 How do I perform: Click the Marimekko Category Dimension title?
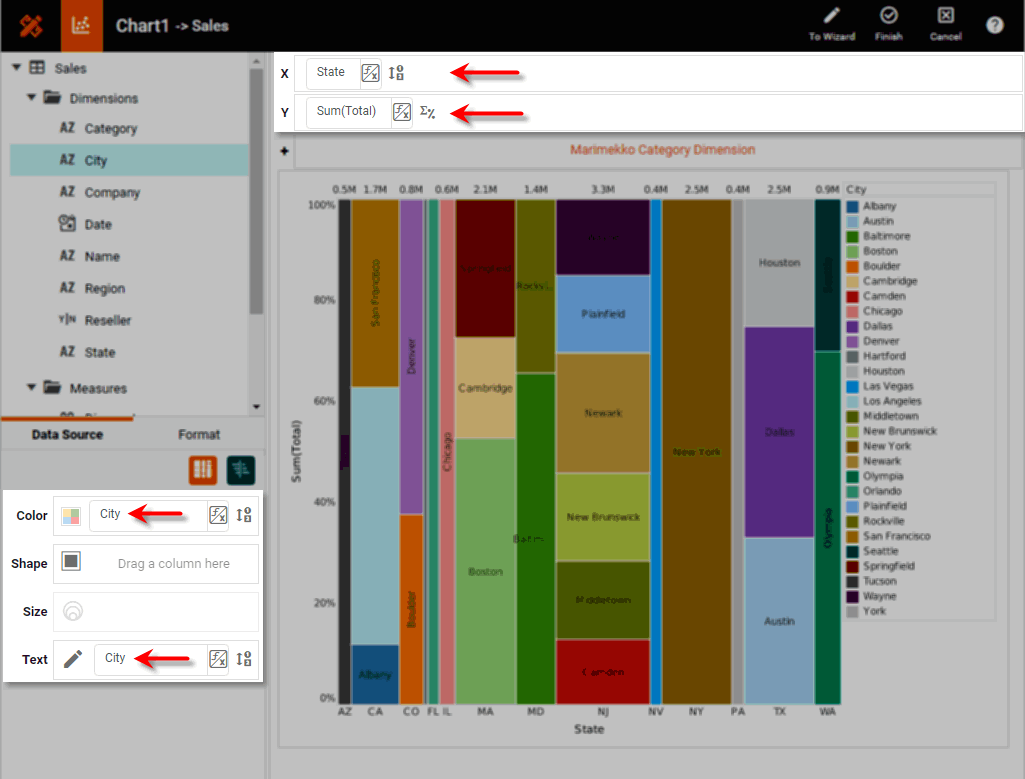662,150
